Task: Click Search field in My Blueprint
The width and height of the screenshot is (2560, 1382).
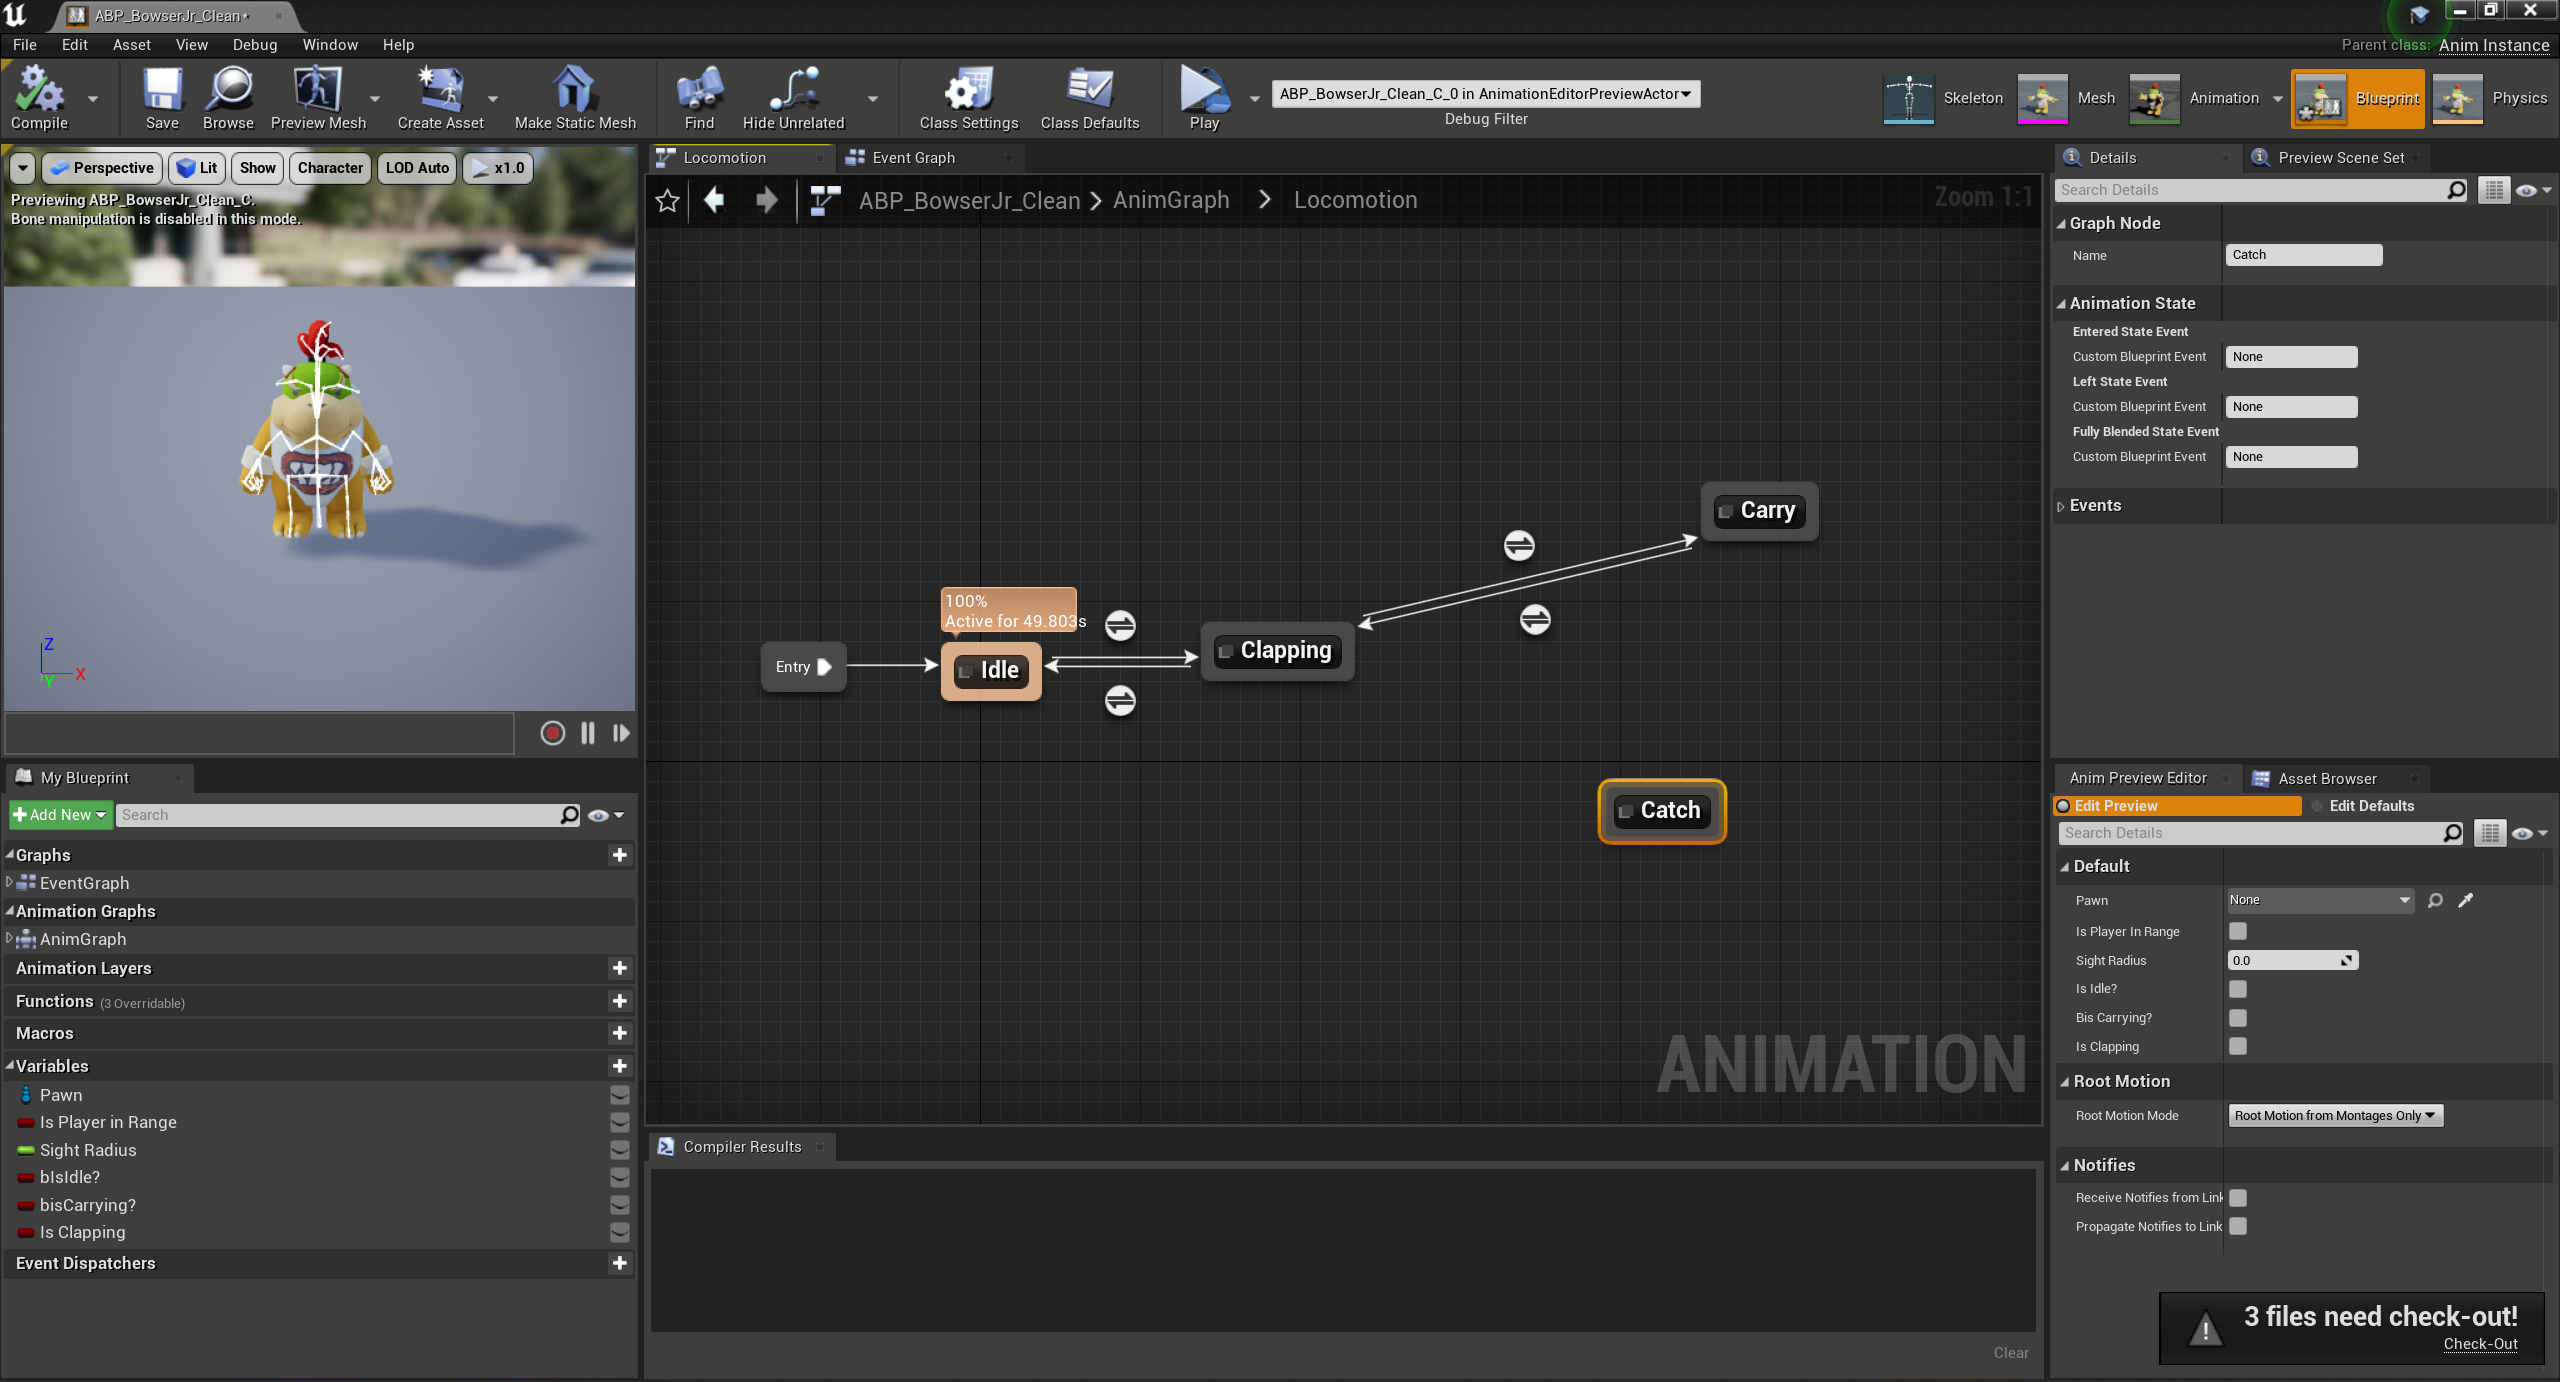Action: (x=348, y=815)
